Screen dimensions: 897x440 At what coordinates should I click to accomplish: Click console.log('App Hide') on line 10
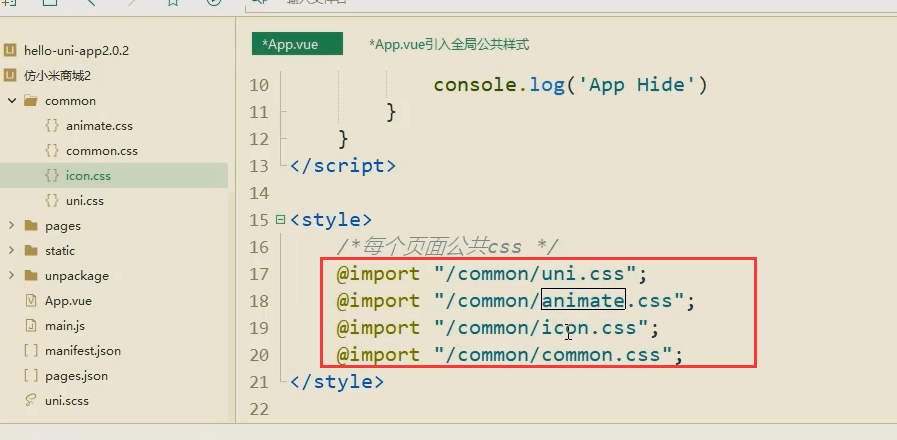[570, 85]
